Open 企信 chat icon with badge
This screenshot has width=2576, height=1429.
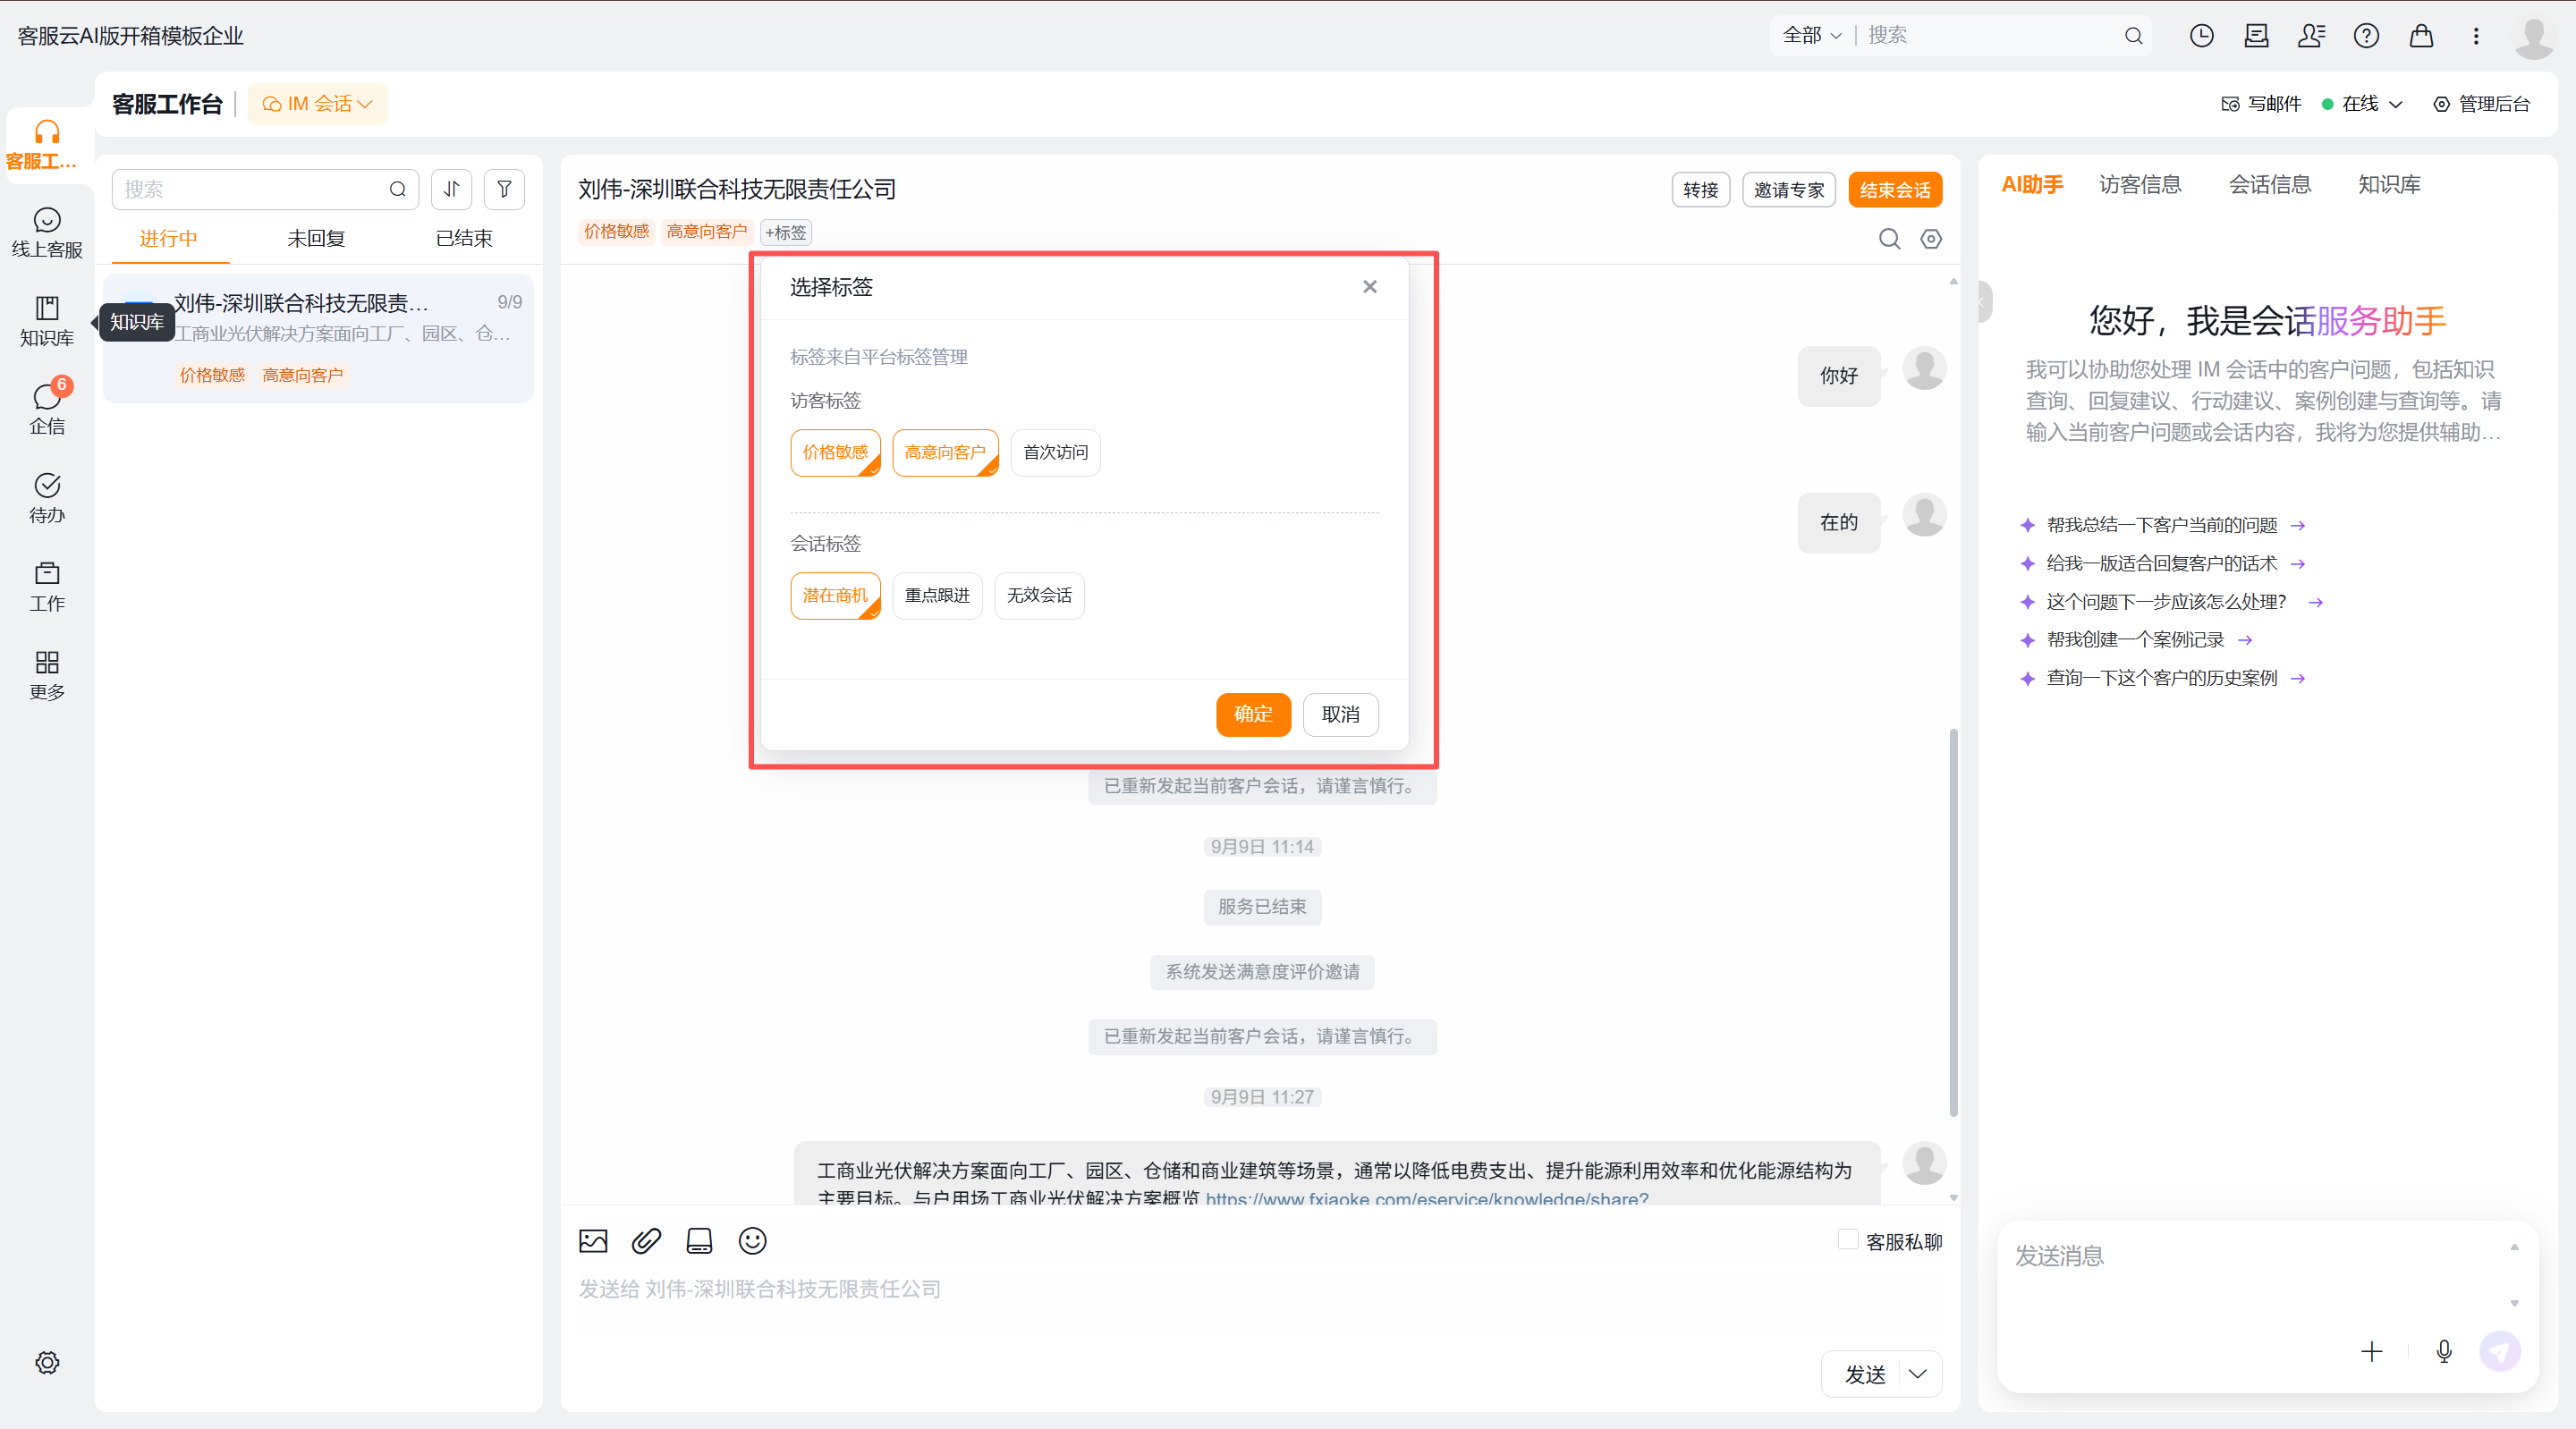coord(46,409)
